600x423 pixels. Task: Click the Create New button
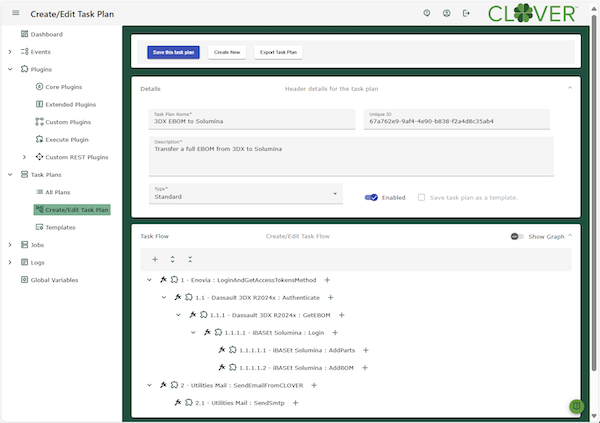pyautogui.click(x=227, y=52)
